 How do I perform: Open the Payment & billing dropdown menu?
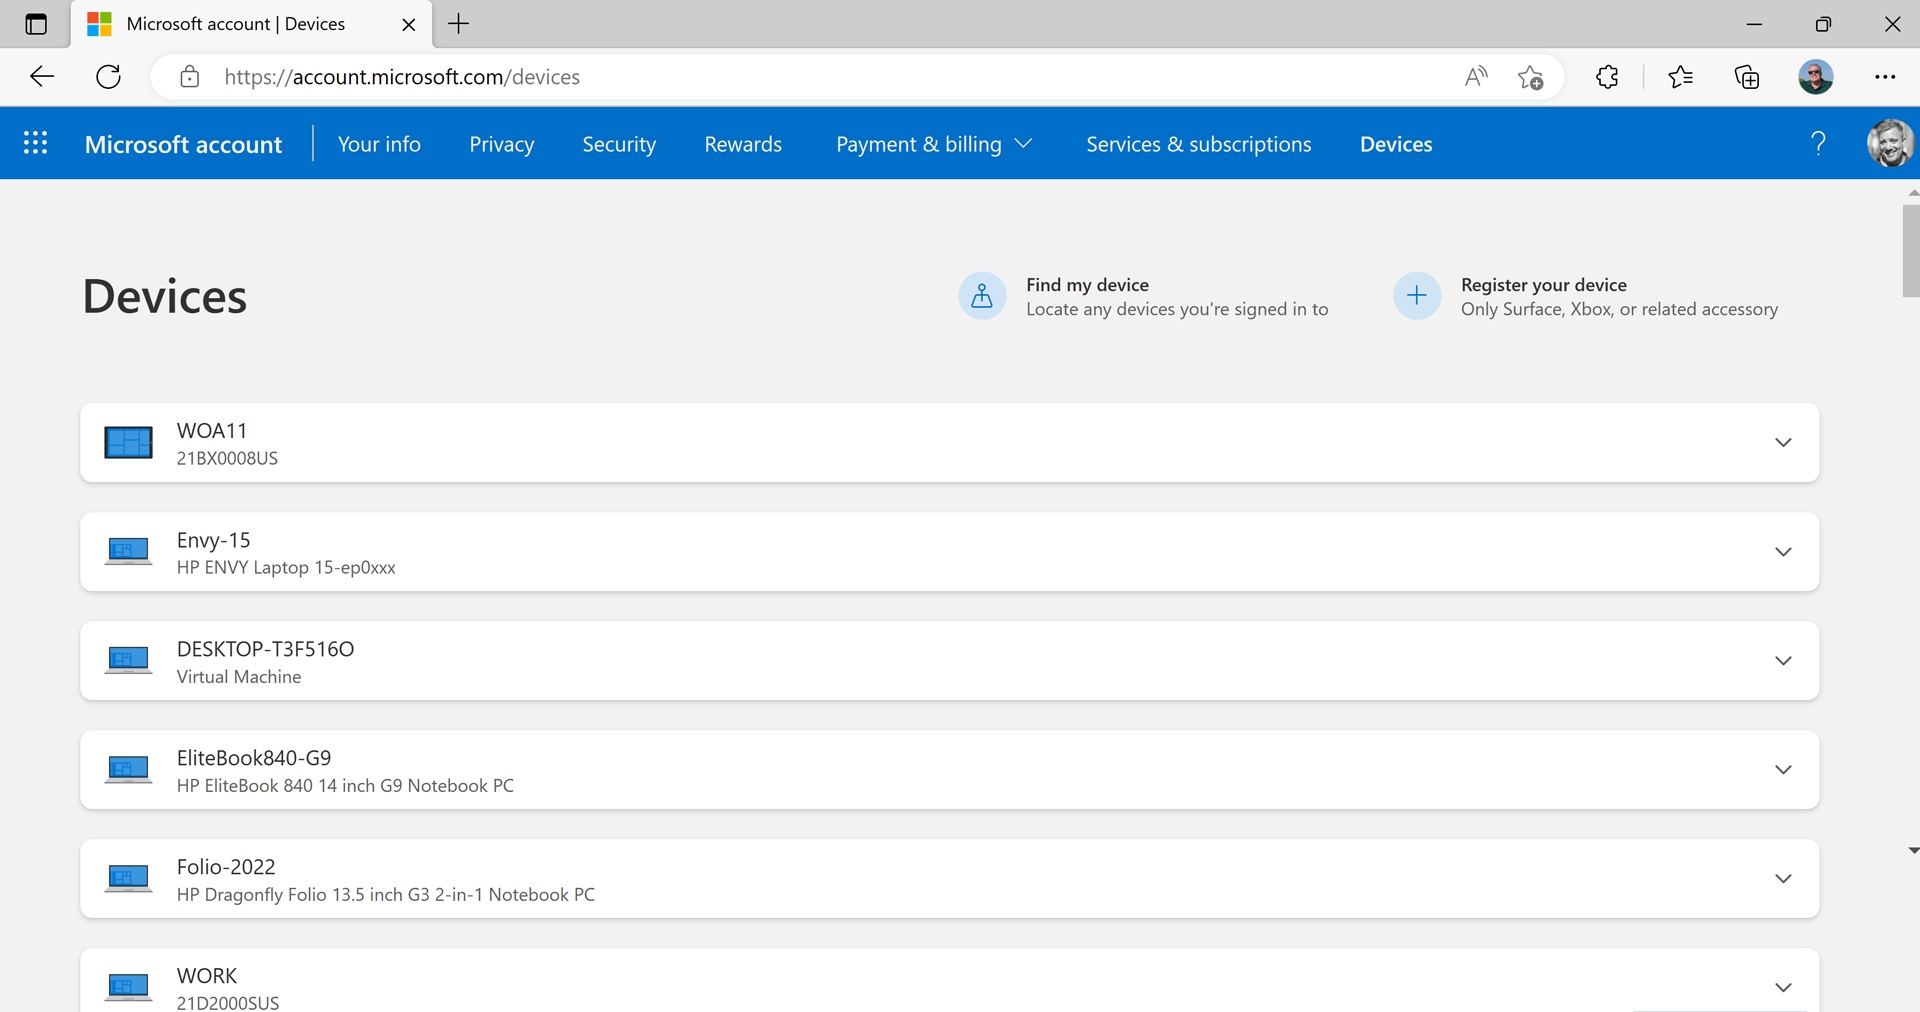point(933,144)
